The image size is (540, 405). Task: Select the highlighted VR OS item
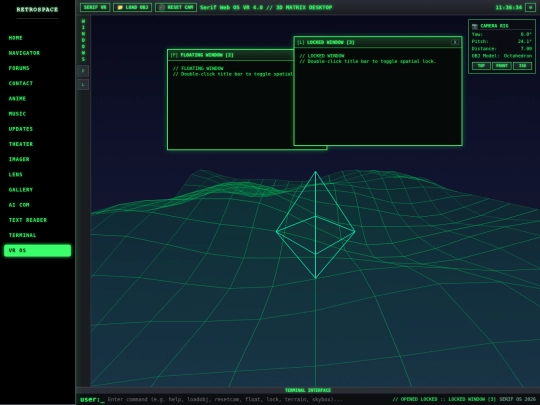pos(37,250)
